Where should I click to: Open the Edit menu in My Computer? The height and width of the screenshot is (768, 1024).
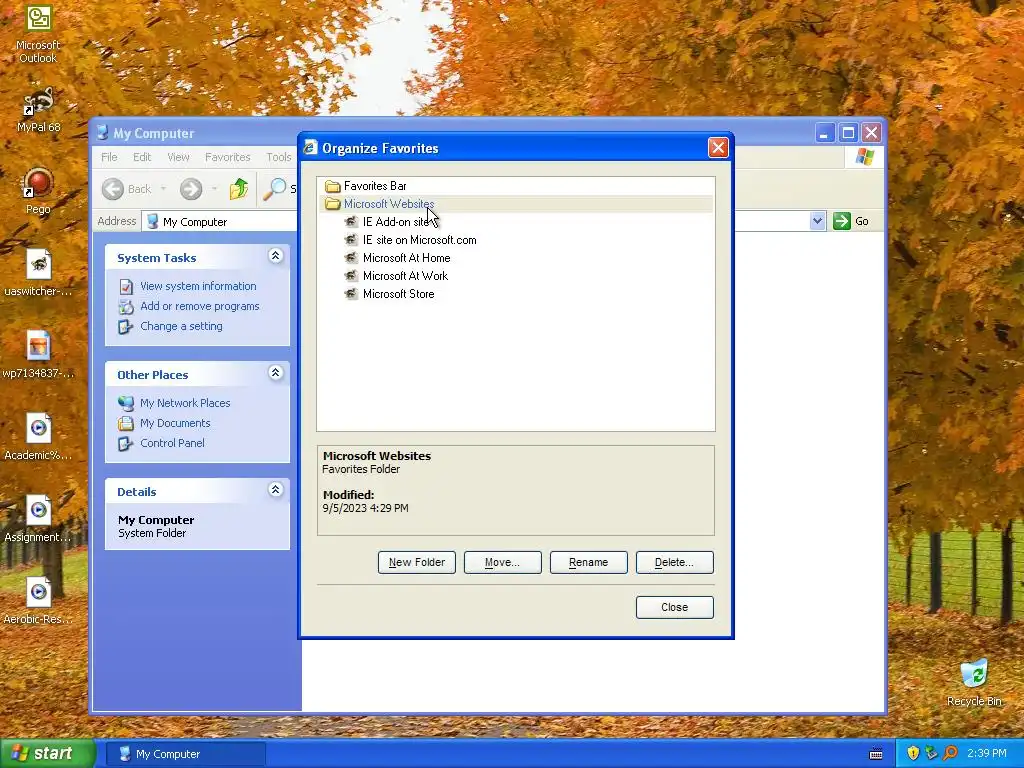142,157
